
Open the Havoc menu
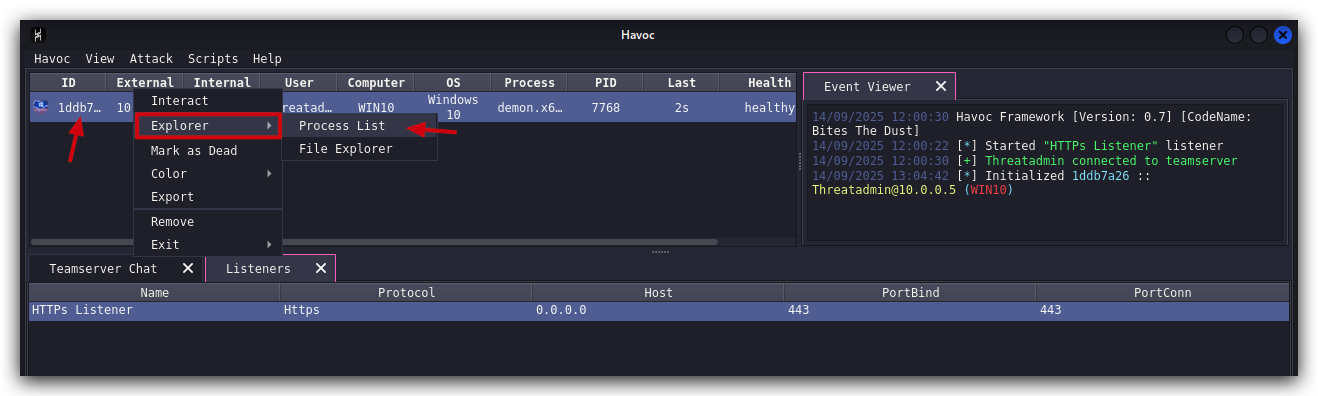(x=52, y=59)
